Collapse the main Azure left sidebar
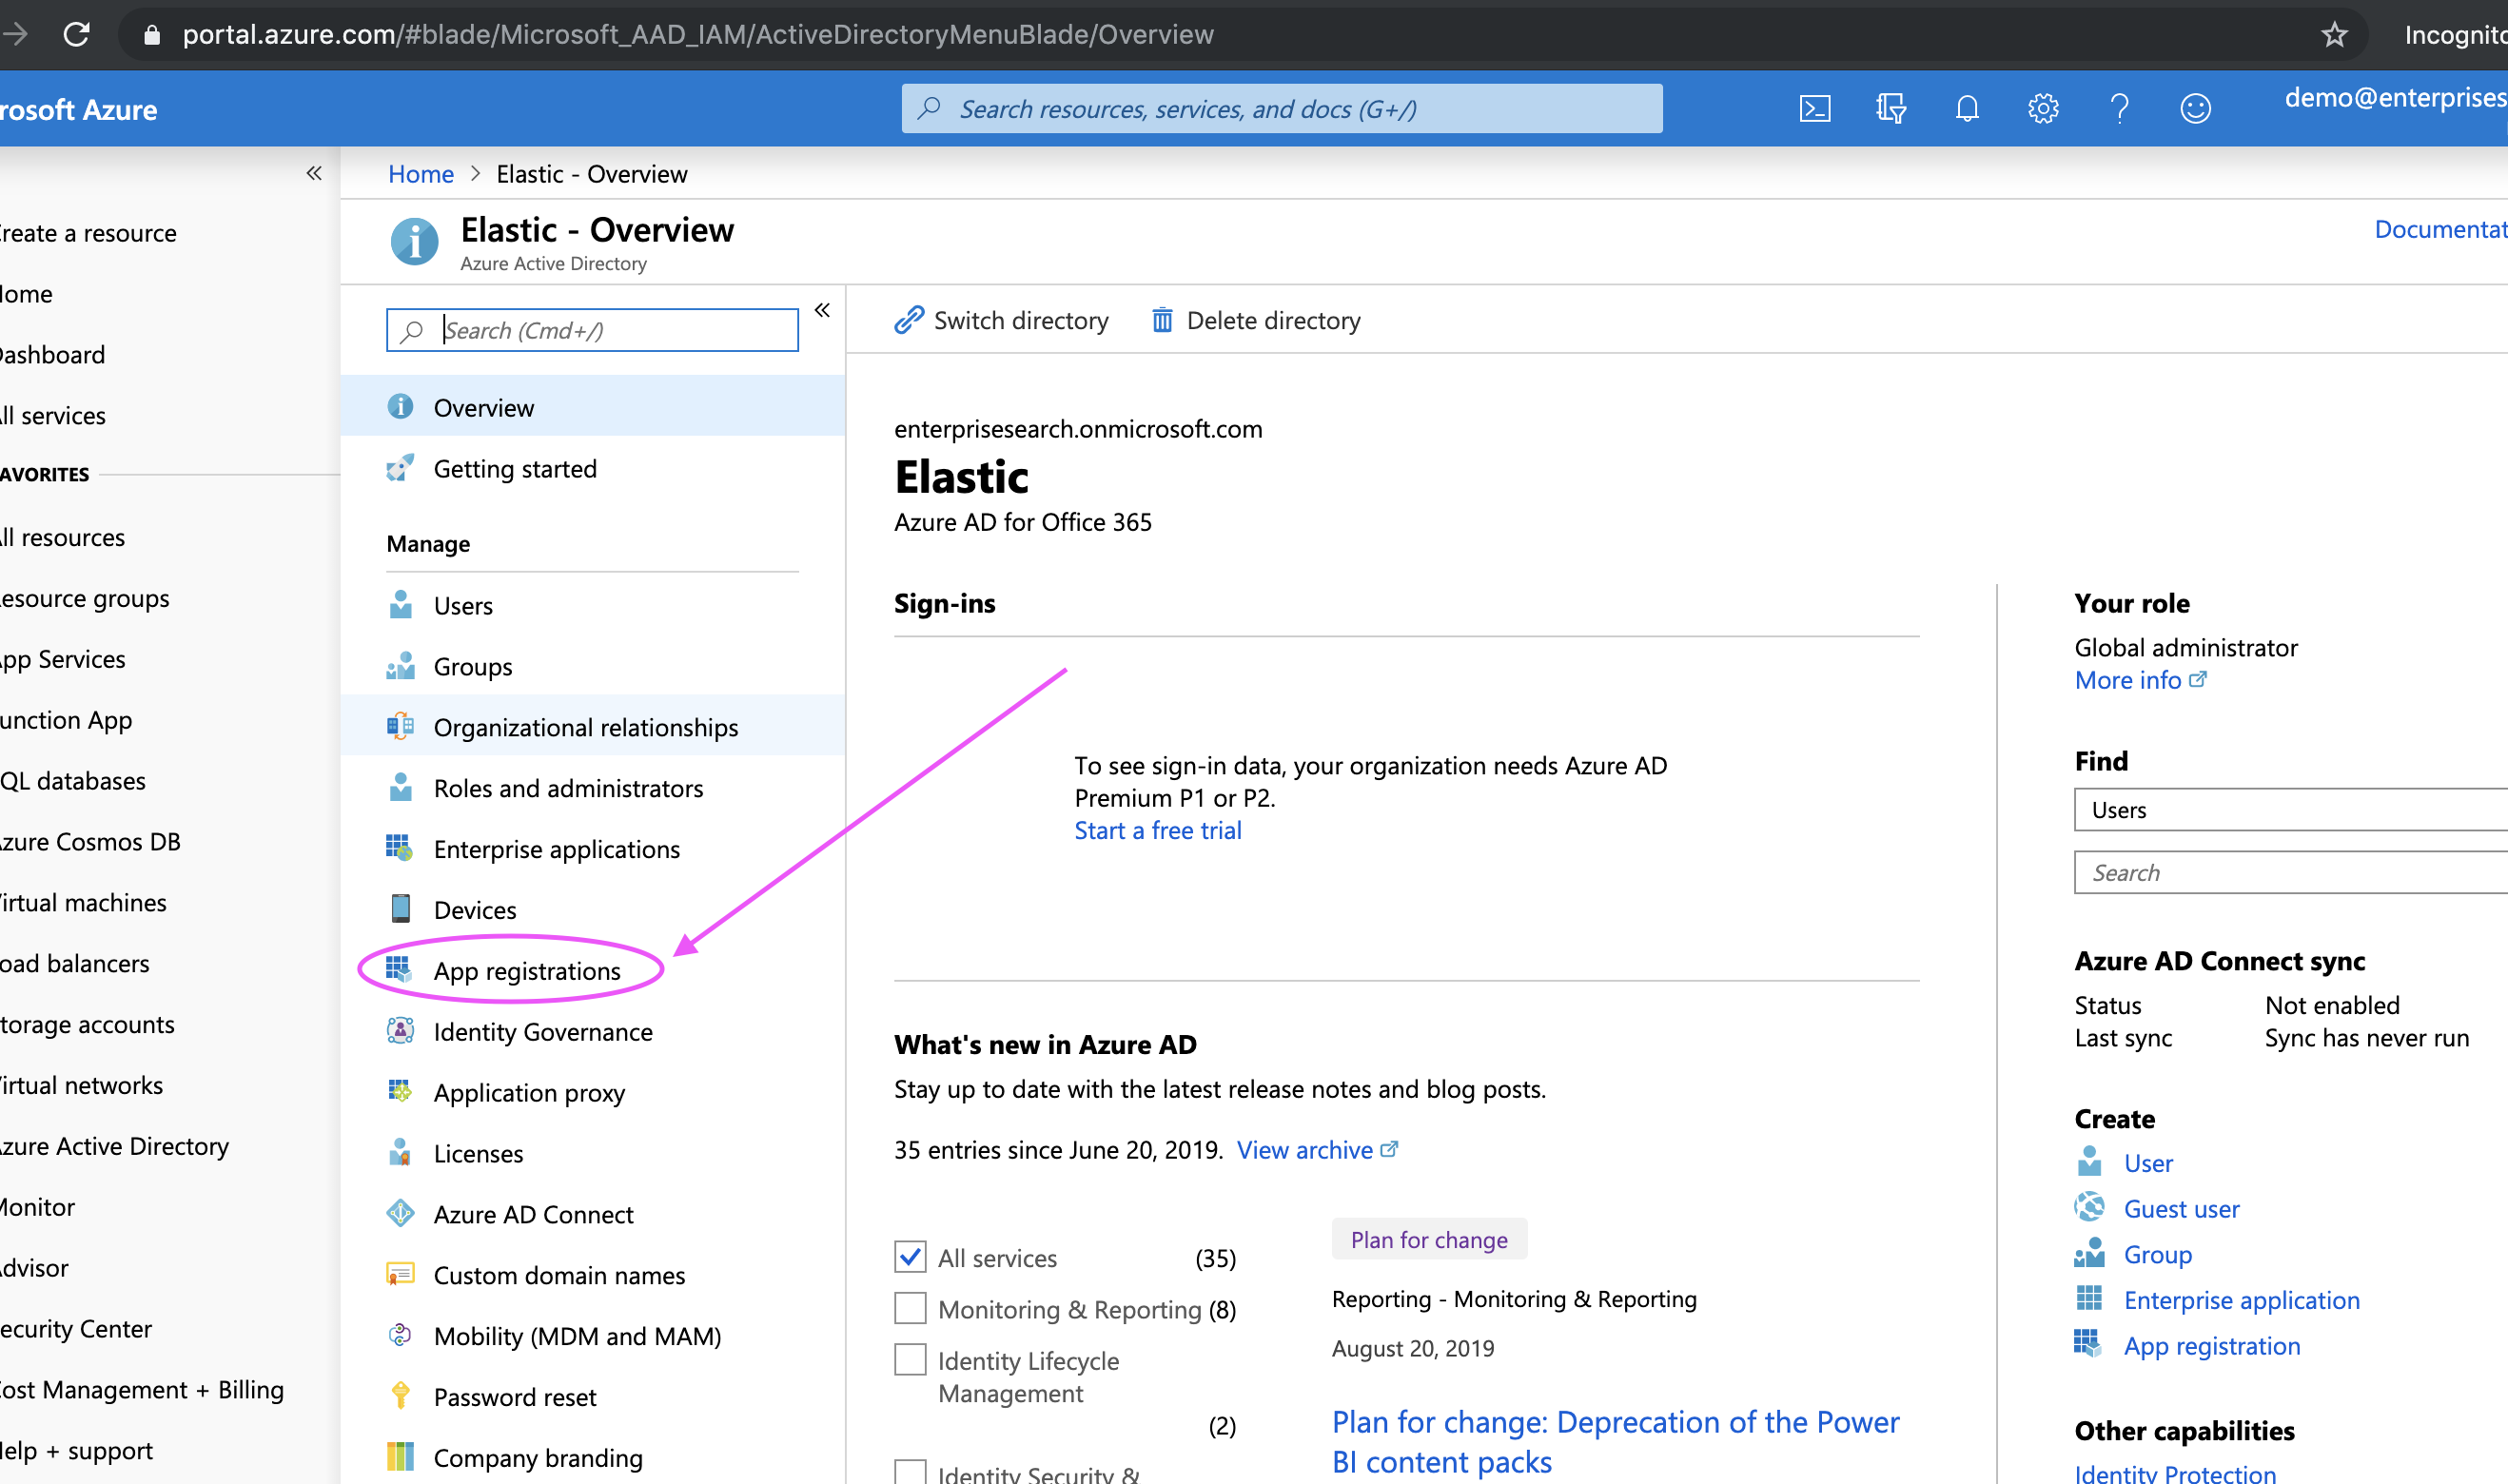The image size is (2508, 1484). tap(314, 173)
